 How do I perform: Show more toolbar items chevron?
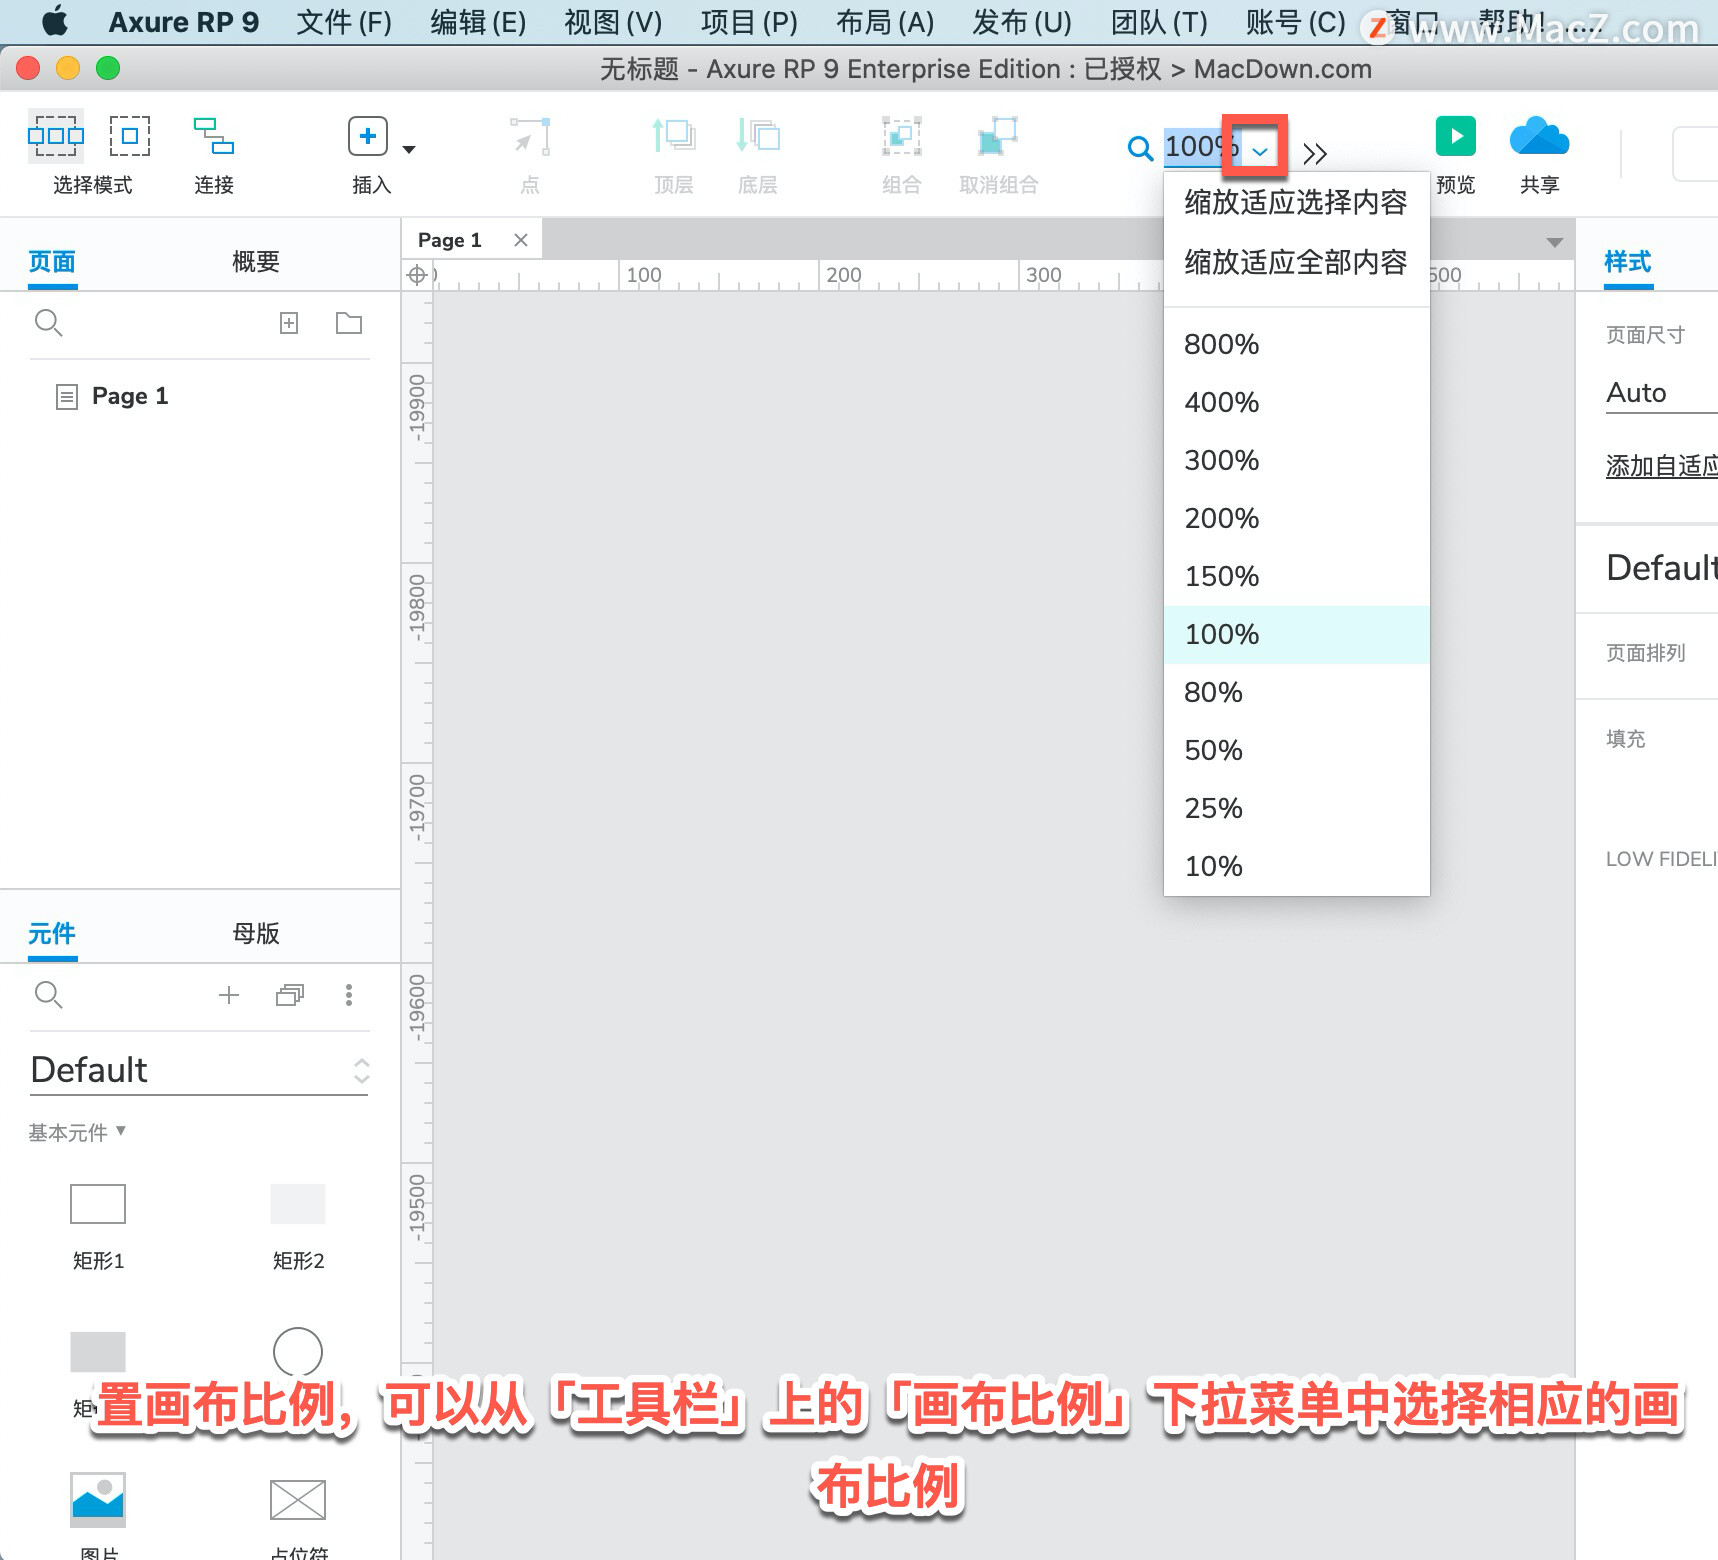tap(1315, 153)
